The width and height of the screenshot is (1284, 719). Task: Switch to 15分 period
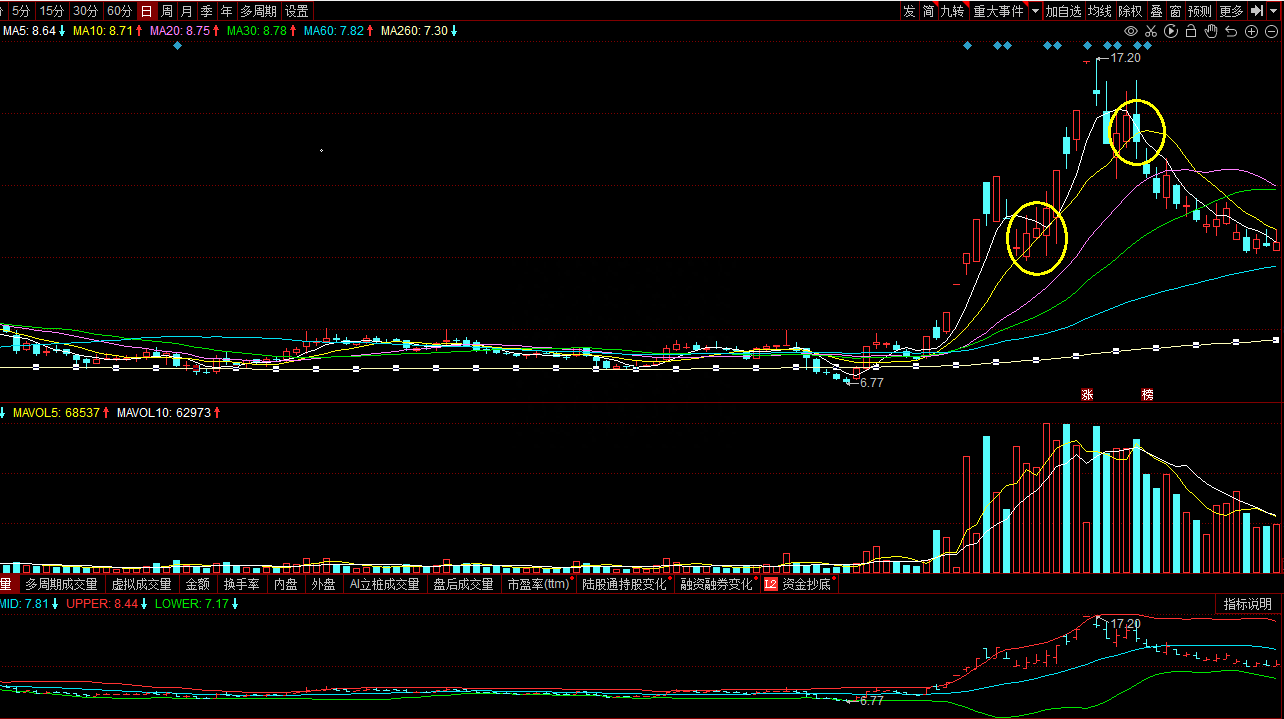click(x=51, y=11)
